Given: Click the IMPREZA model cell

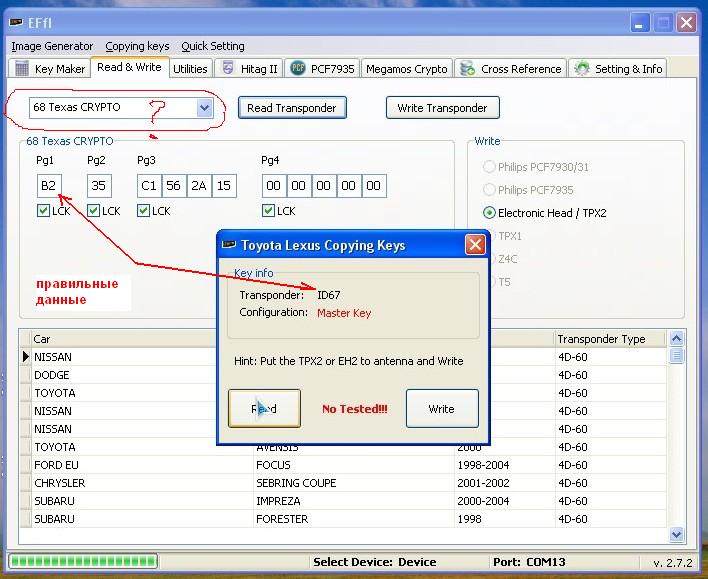Looking at the screenshot, I should click(354, 501).
